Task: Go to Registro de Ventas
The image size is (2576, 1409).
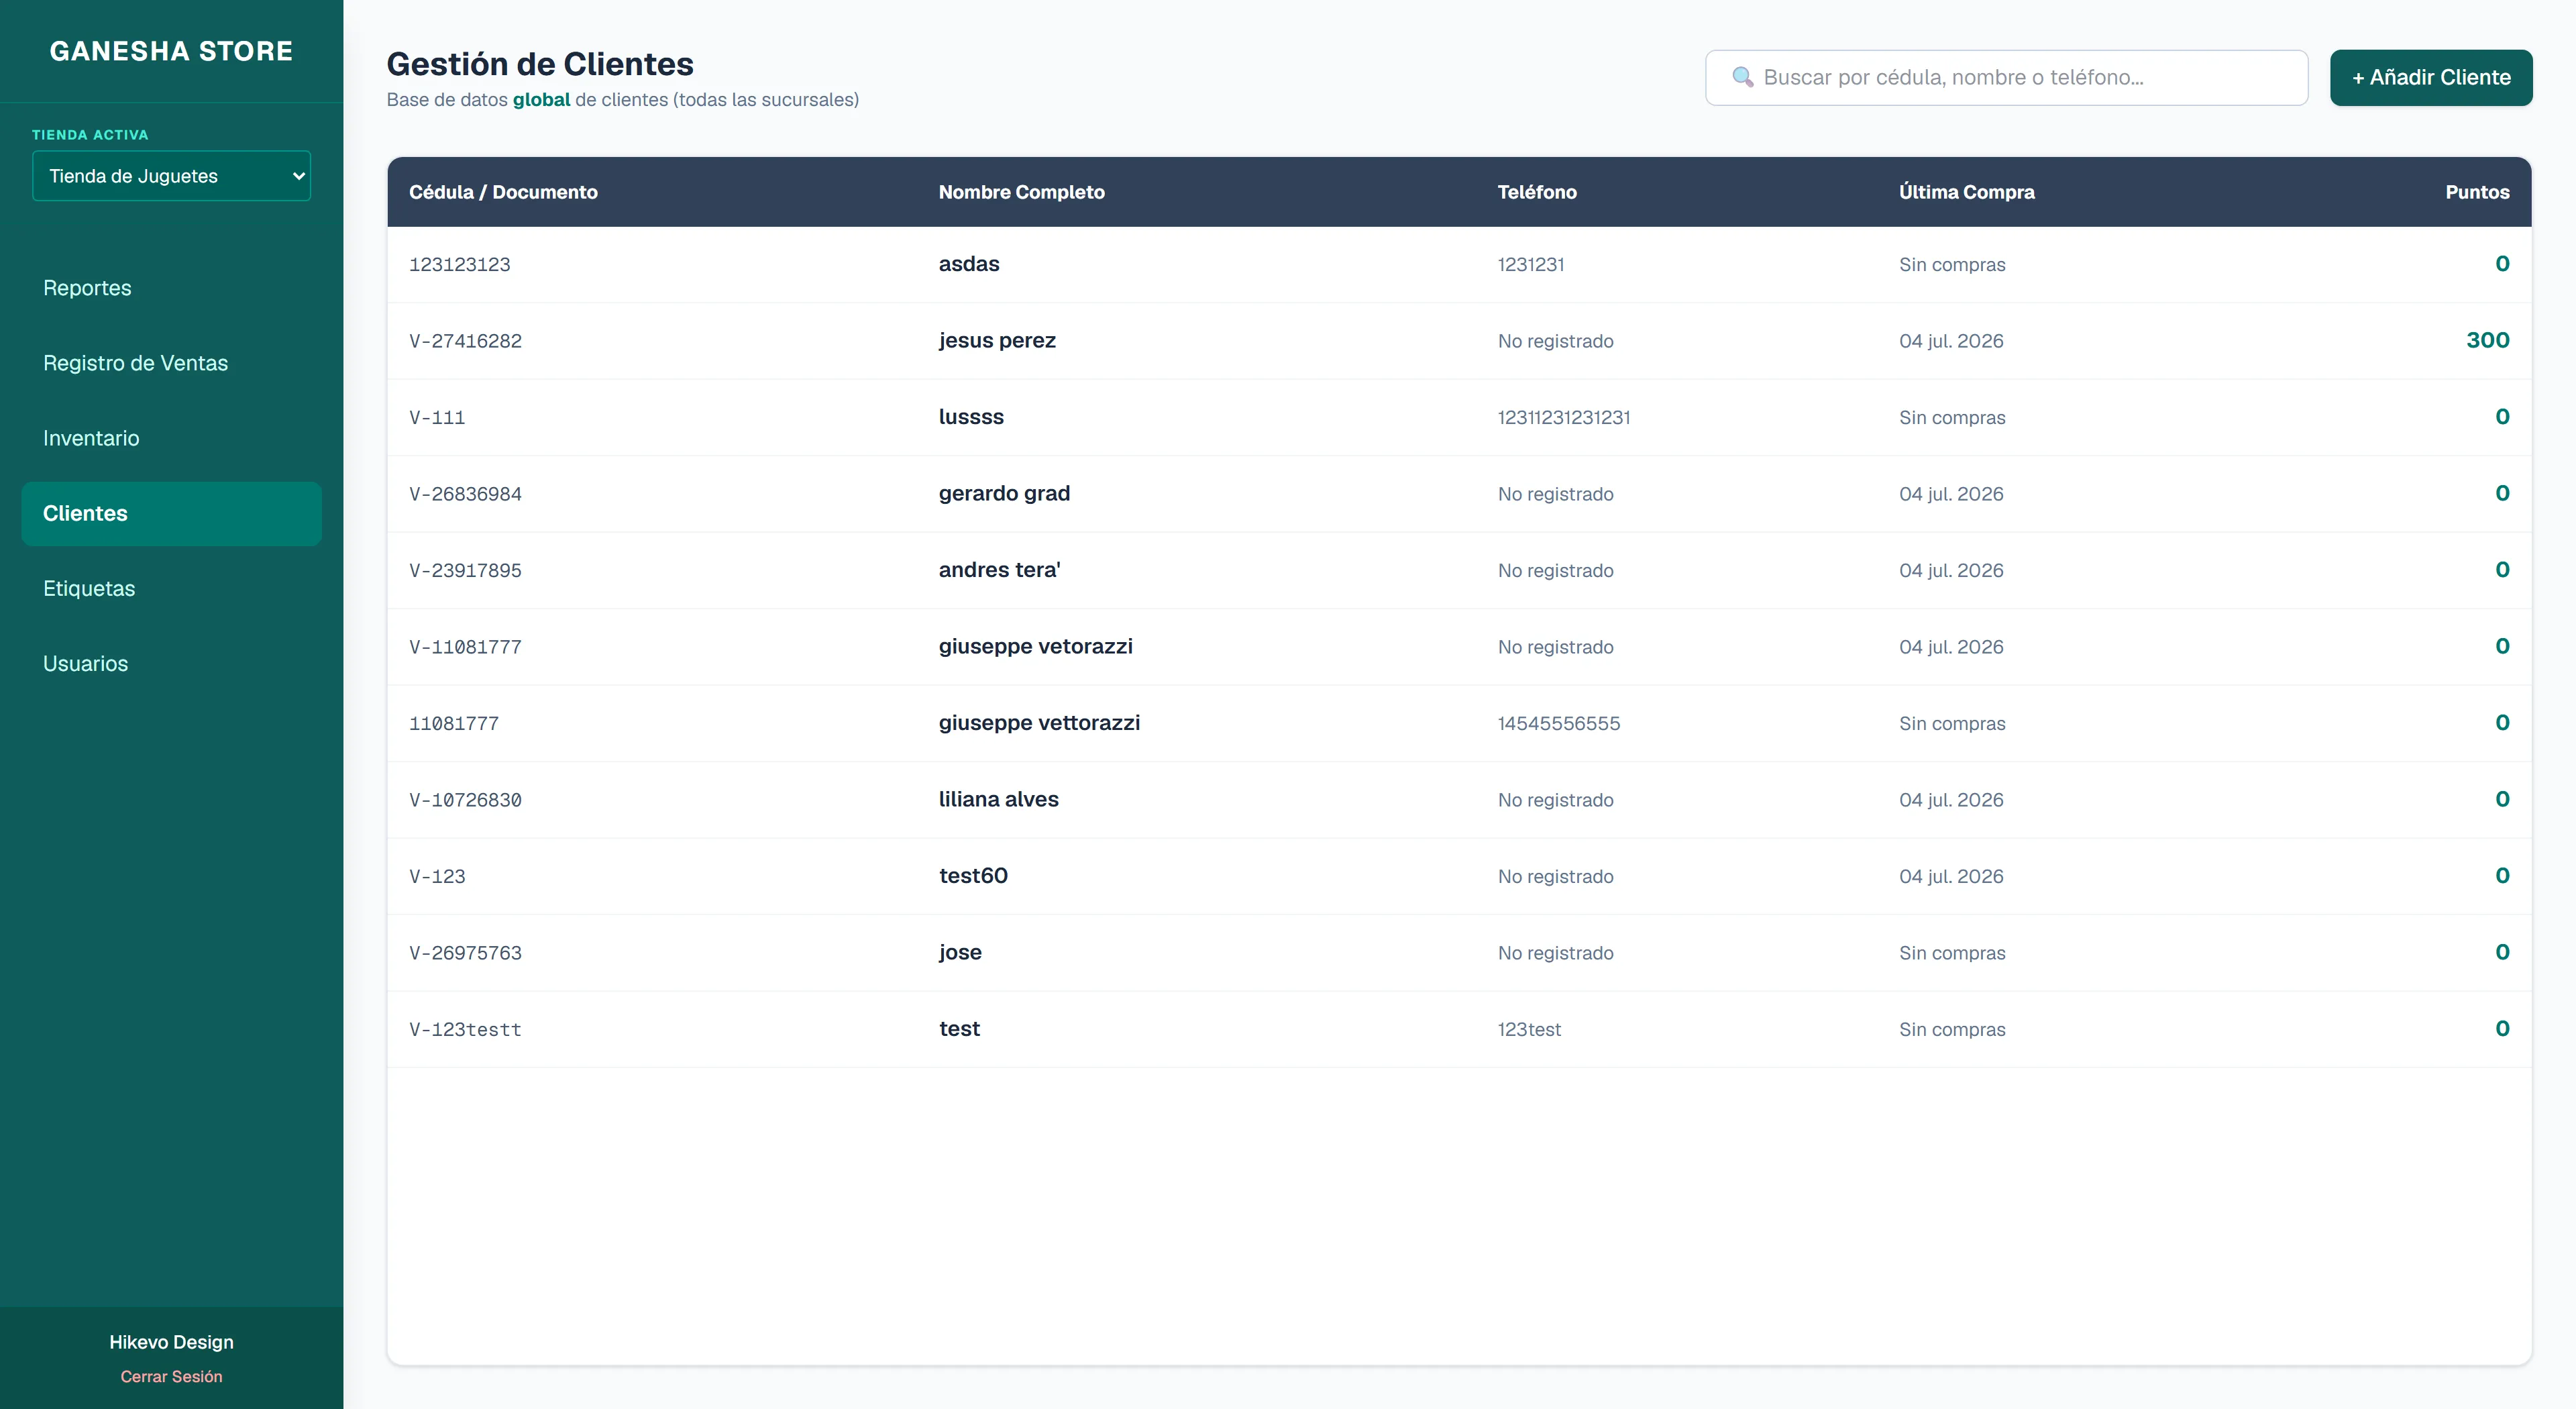Action: (135, 363)
